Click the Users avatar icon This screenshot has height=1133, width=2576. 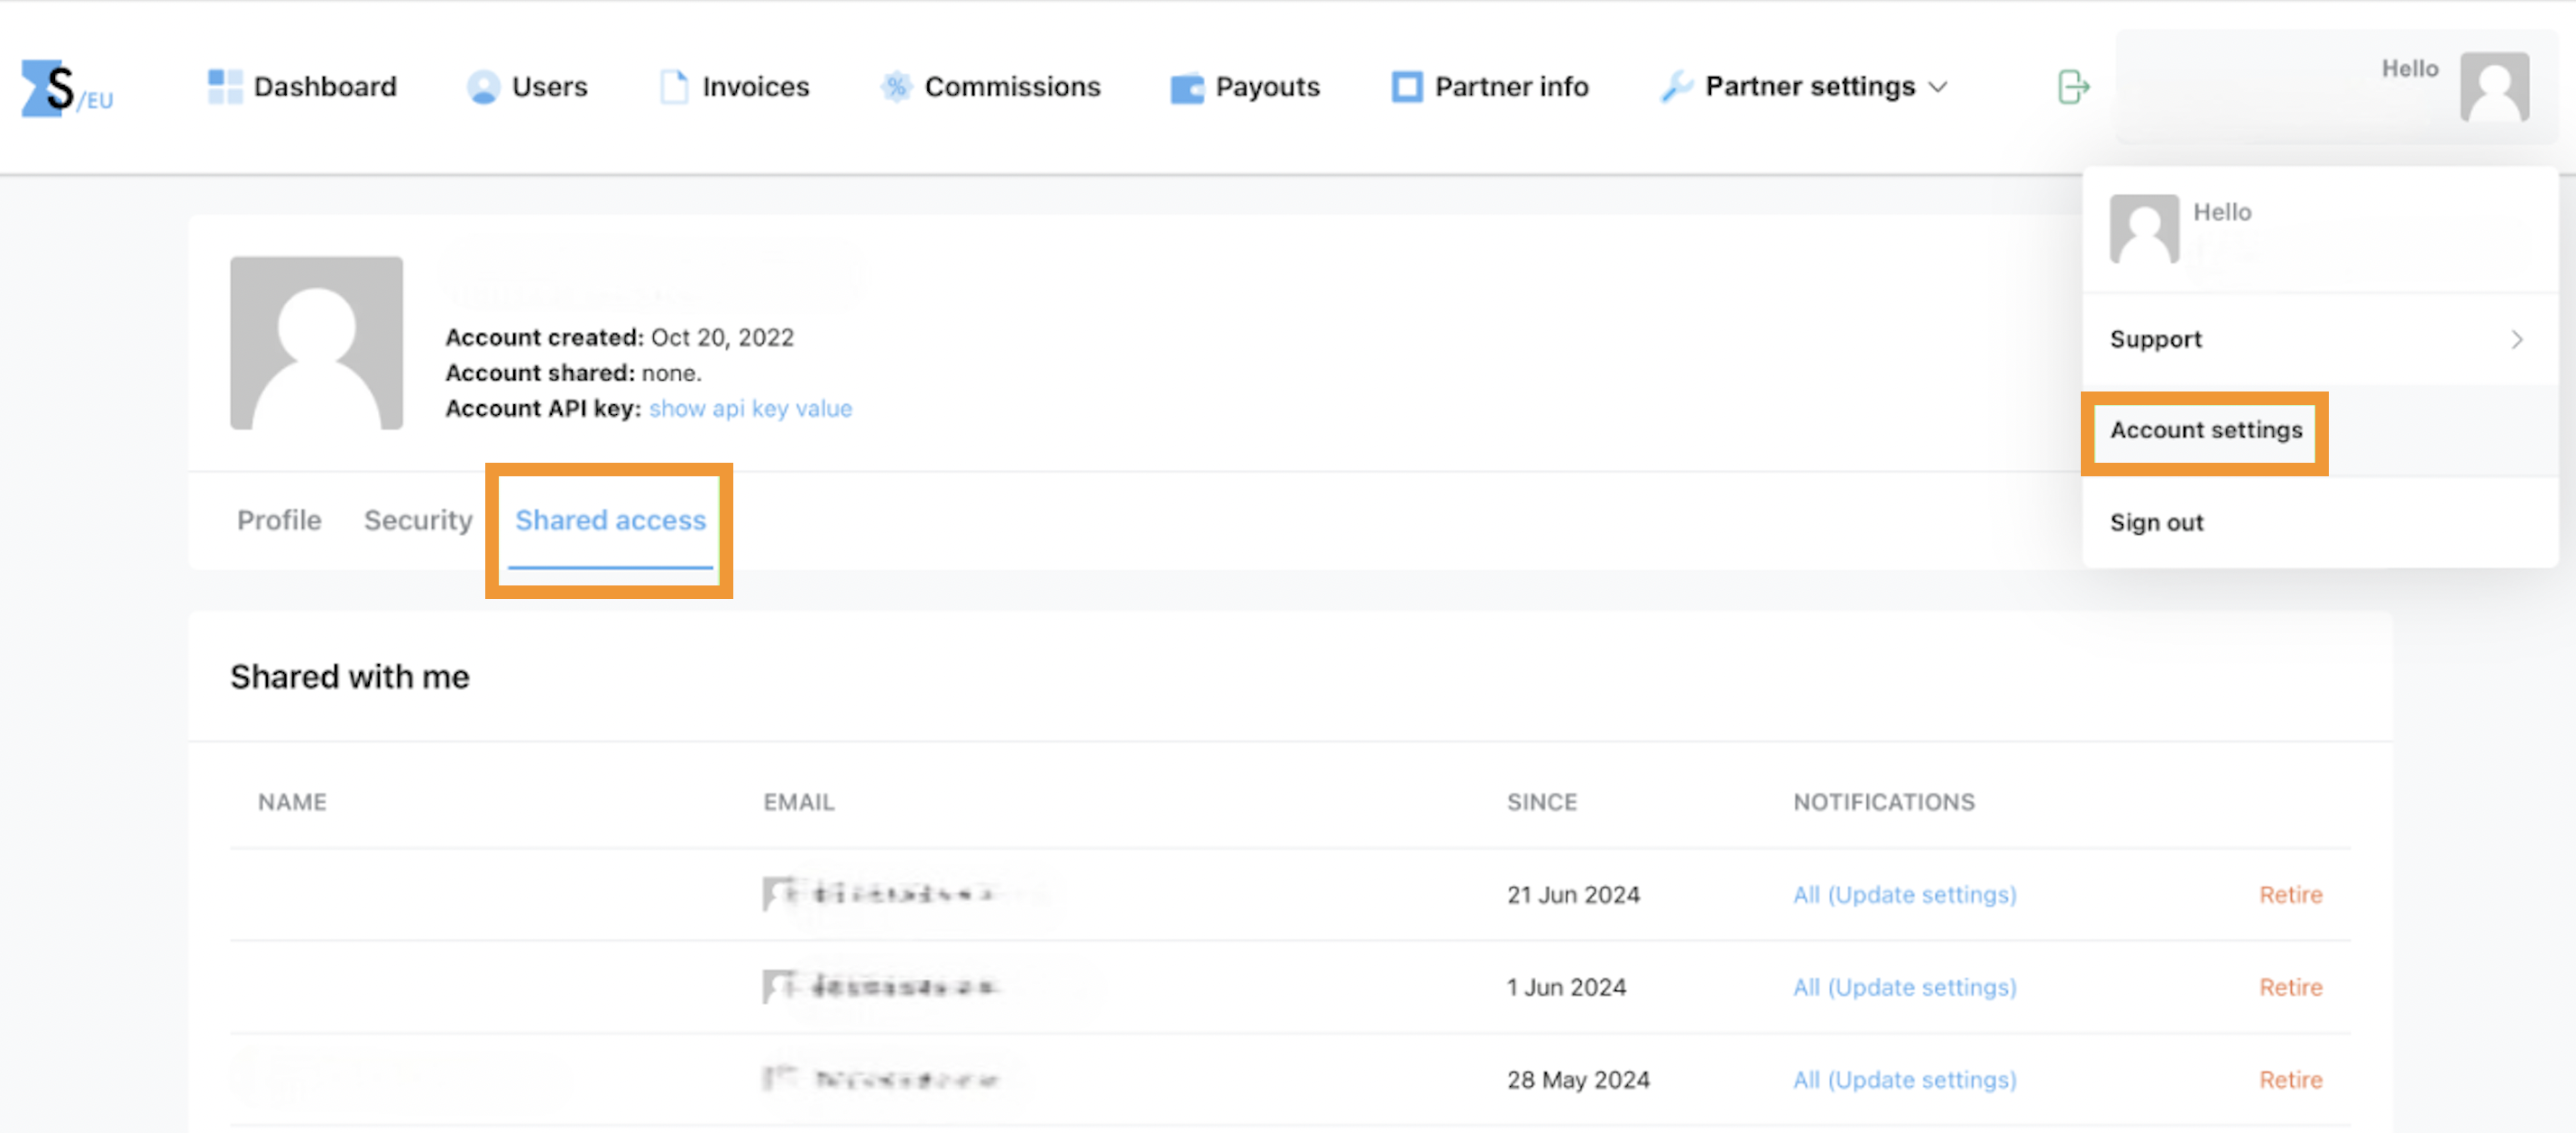(x=483, y=87)
